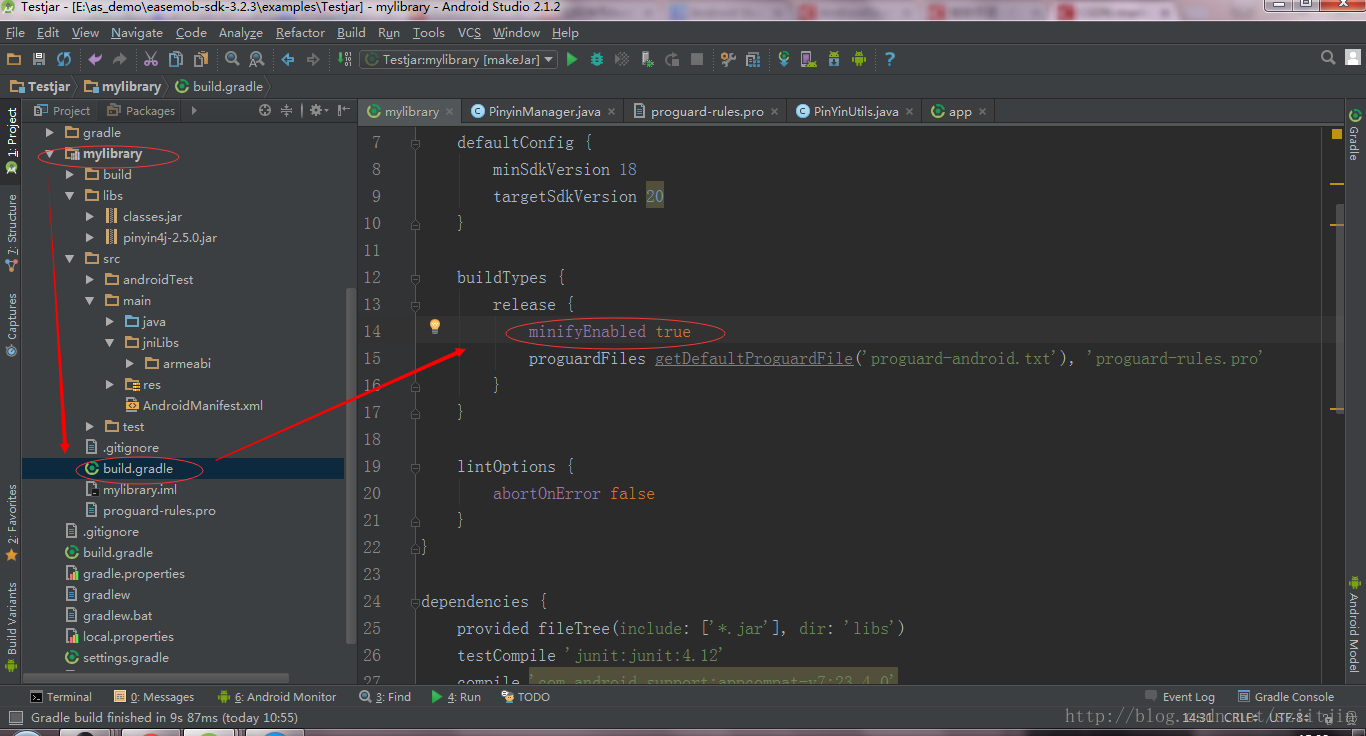Open the run configuration dropdown Testjar:mylibrary [makeJar]

[458, 60]
